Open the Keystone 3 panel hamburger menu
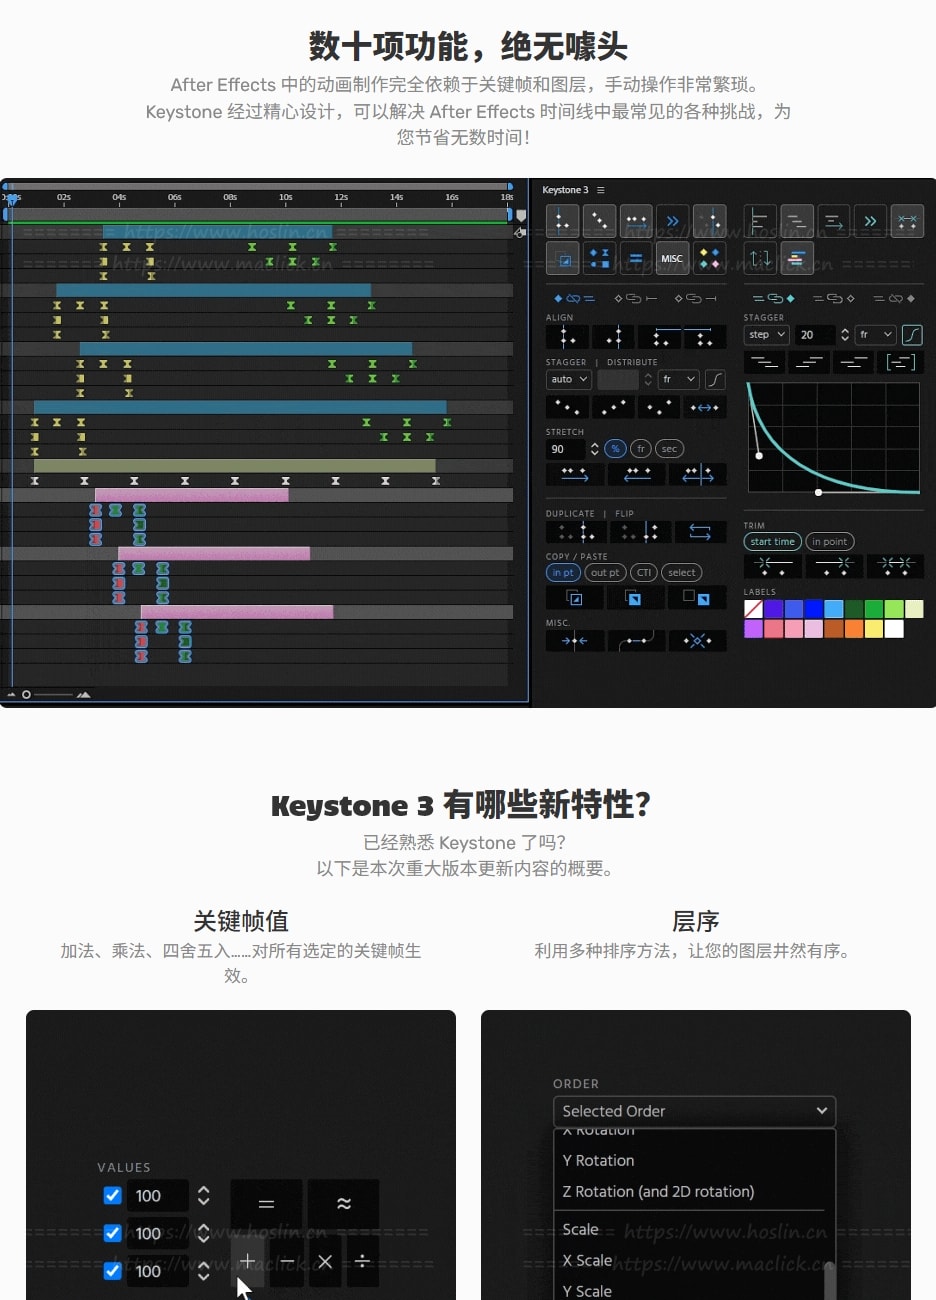The width and height of the screenshot is (936, 1300). click(601, 190)
